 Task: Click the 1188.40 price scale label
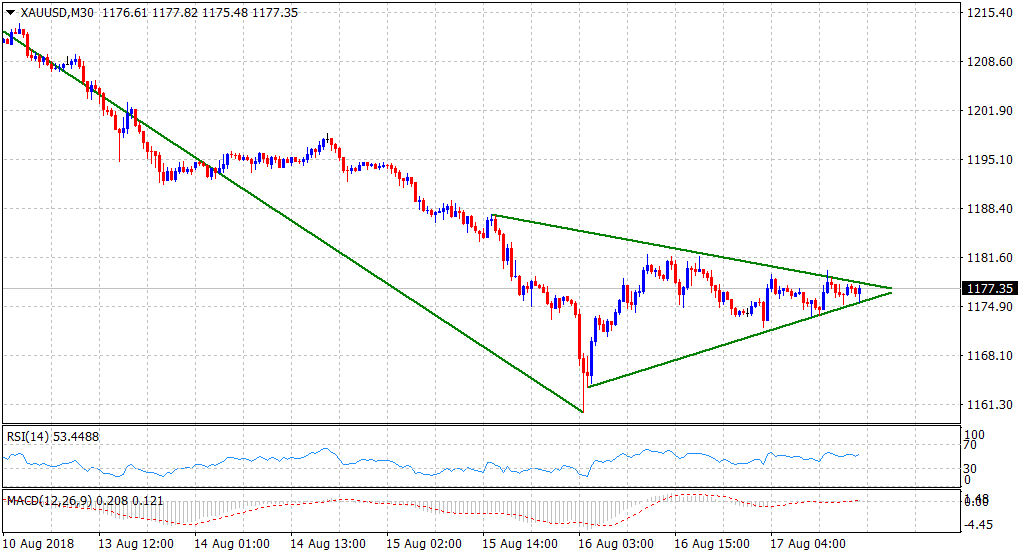click(986, 209)
